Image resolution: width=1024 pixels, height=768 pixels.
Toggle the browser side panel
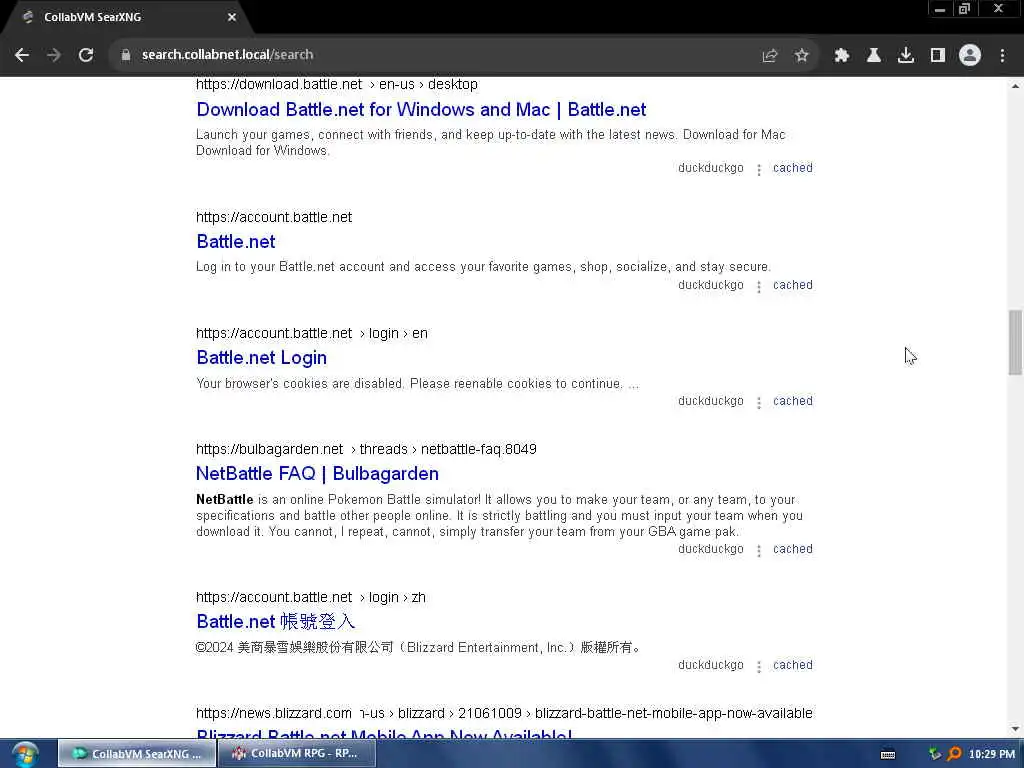click(x=938, y=56)
